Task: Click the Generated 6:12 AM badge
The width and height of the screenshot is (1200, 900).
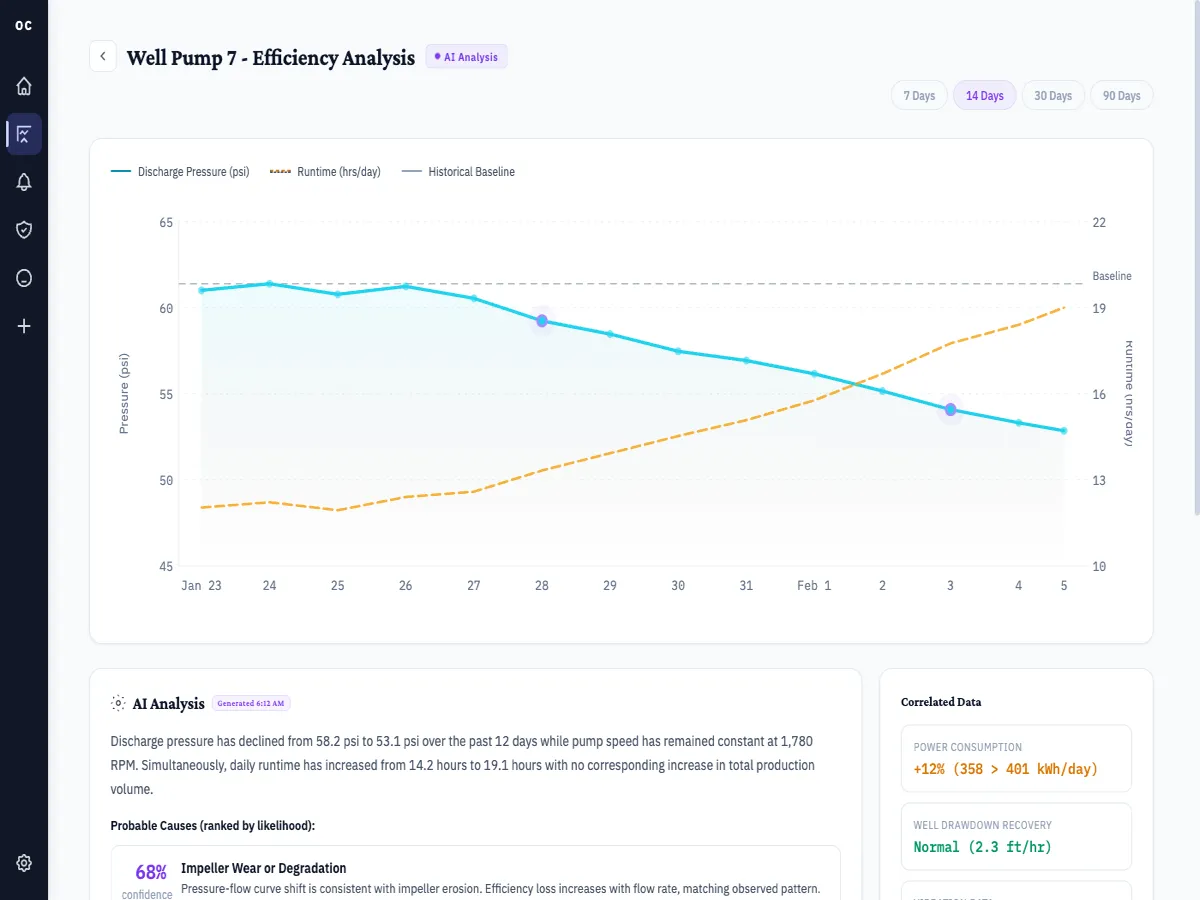Action: pyautogui.click(x=251, y=703)
